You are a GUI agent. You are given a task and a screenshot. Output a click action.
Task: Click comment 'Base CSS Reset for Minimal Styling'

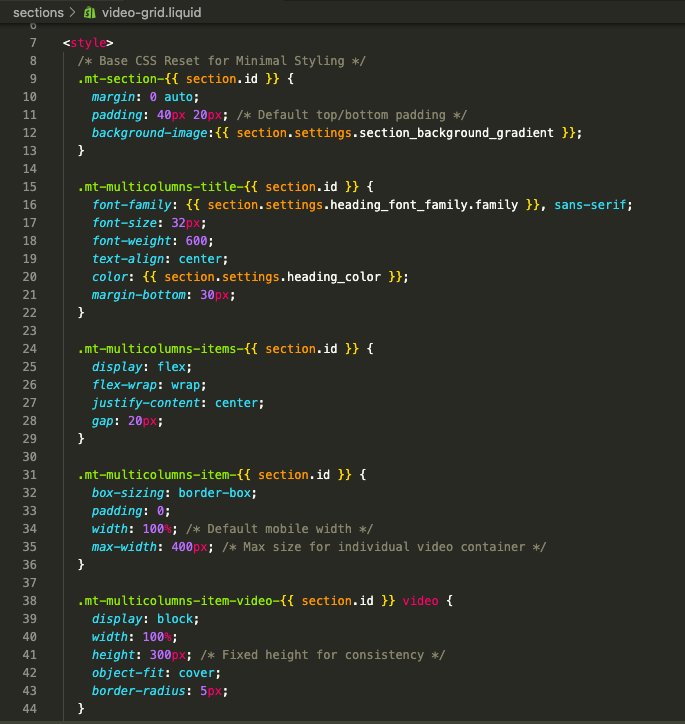(222, 61)
